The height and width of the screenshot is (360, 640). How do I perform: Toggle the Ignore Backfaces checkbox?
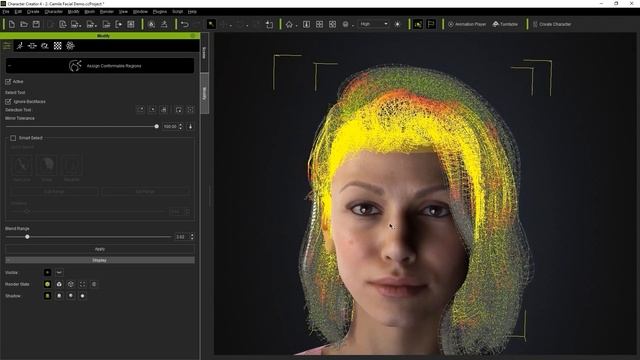click(8, 101)
